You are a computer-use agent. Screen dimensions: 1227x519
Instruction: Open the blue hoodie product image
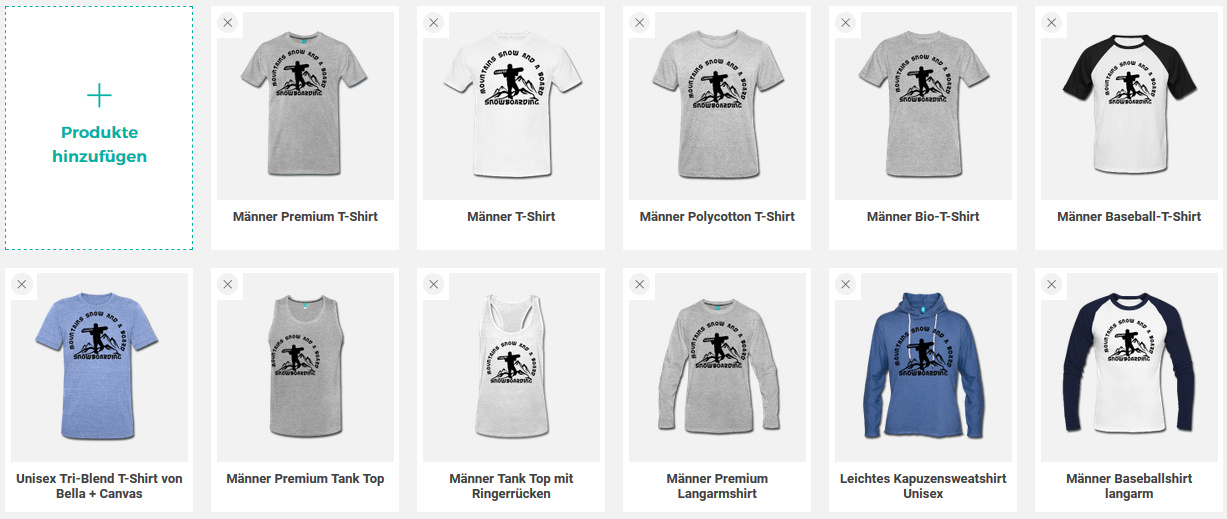(923, 368)
